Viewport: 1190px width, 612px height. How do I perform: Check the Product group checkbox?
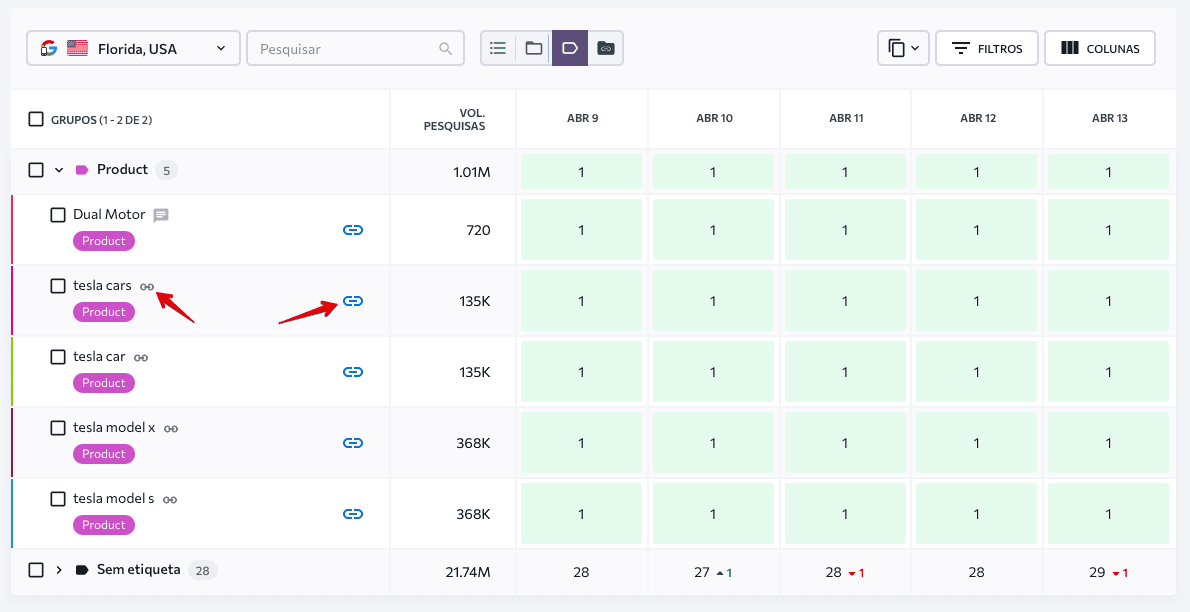[x=36, y=170]
